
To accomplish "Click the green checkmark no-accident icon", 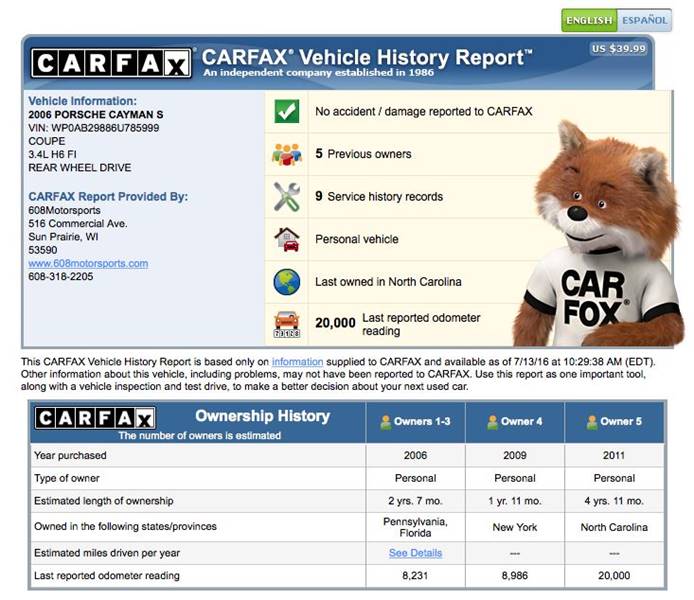I will [x=286, y=111].
